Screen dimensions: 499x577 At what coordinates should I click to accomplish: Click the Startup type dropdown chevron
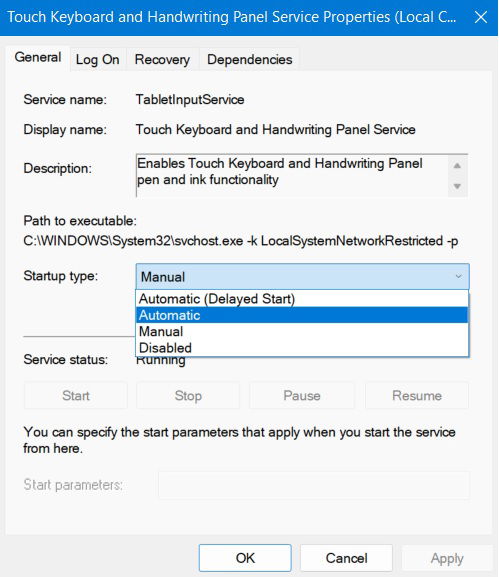point(458,276)
